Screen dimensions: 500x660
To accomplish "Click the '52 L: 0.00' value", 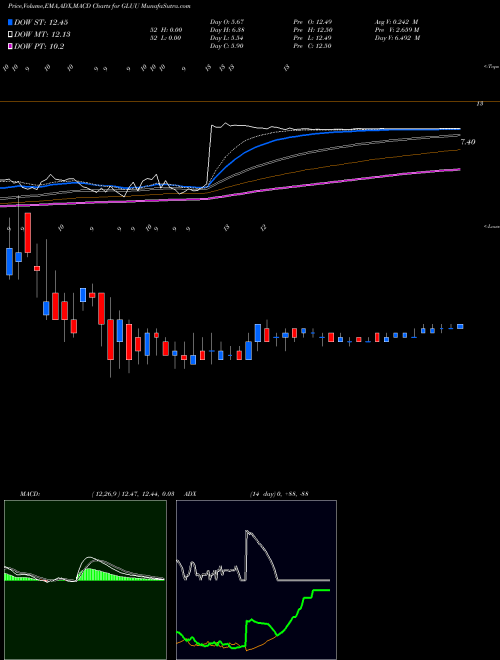I will tap(166, 38).
